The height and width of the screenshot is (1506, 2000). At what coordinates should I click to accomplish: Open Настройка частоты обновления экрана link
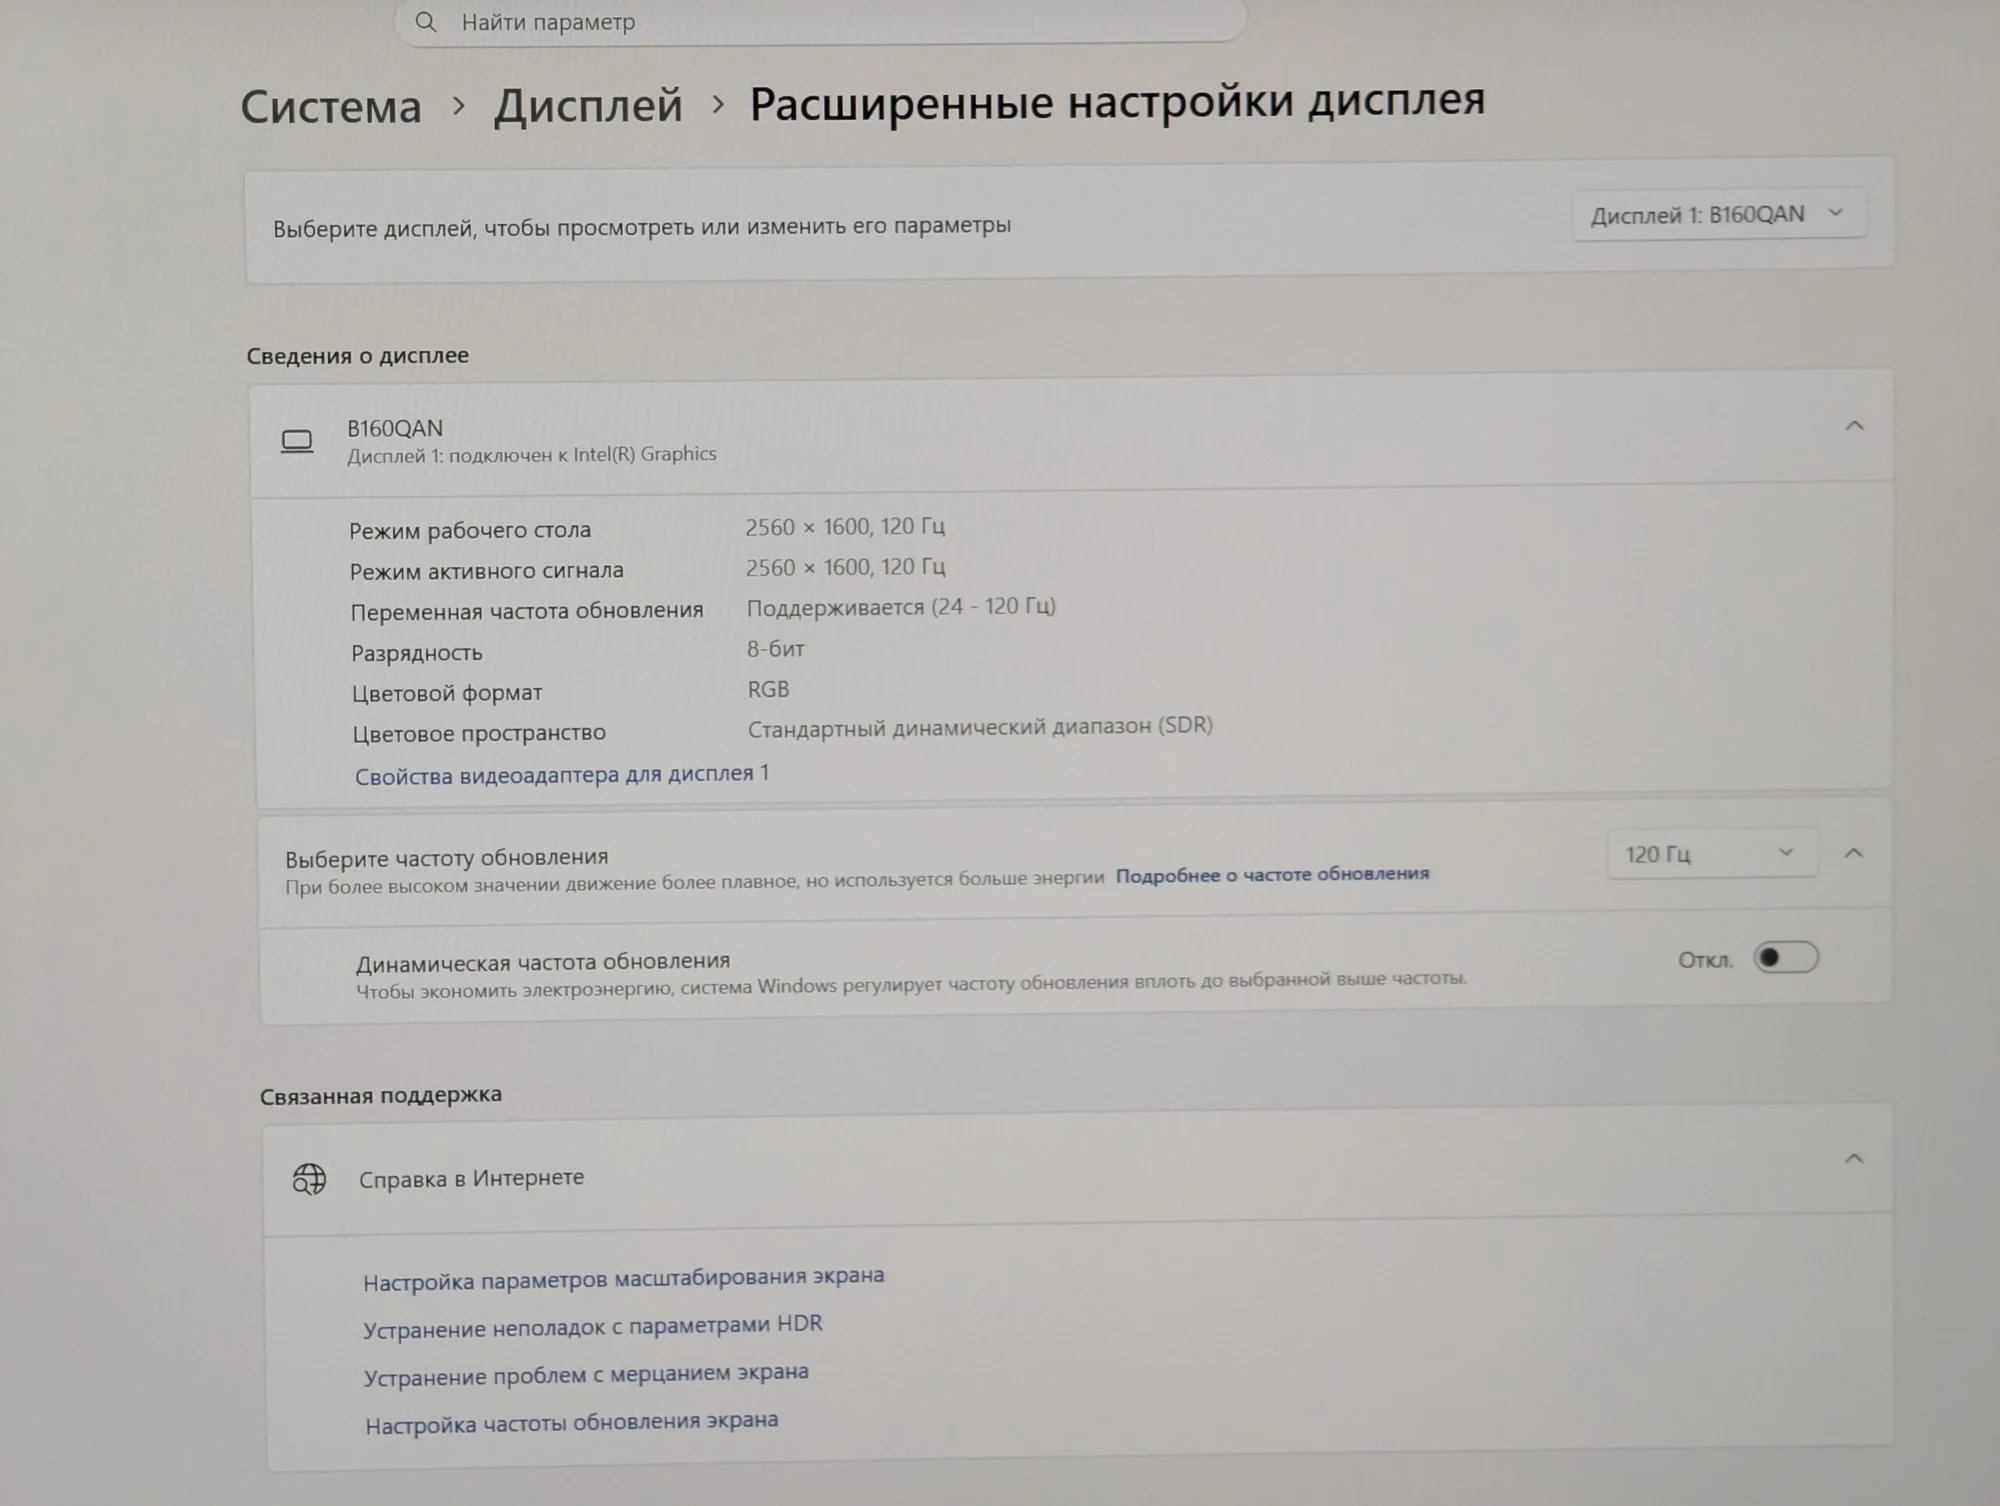571,1423
